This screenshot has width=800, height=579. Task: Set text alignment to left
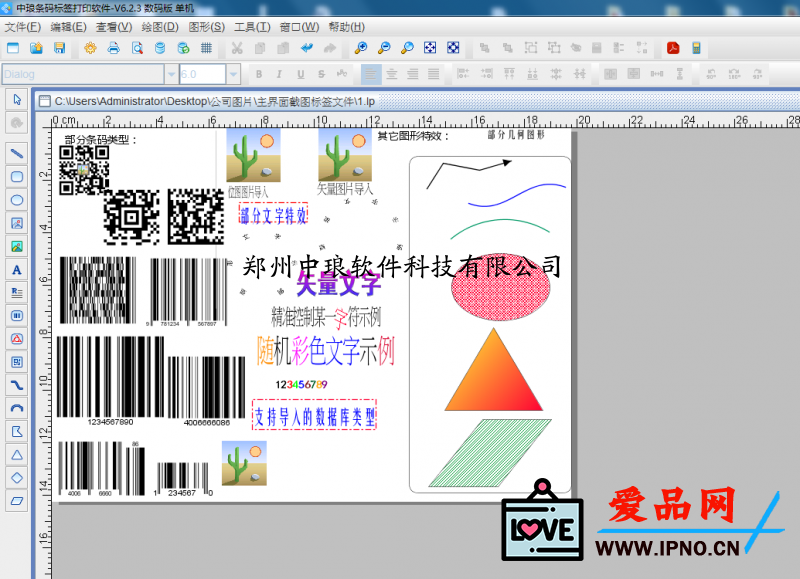click(x=371, y=74)
